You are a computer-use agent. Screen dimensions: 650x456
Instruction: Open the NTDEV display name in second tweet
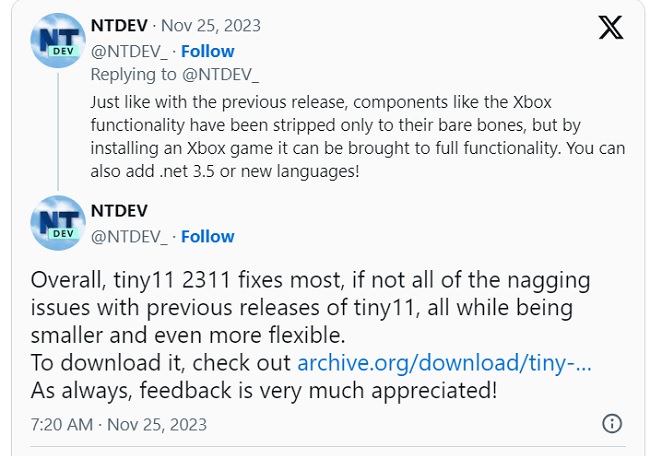[119, 211]
